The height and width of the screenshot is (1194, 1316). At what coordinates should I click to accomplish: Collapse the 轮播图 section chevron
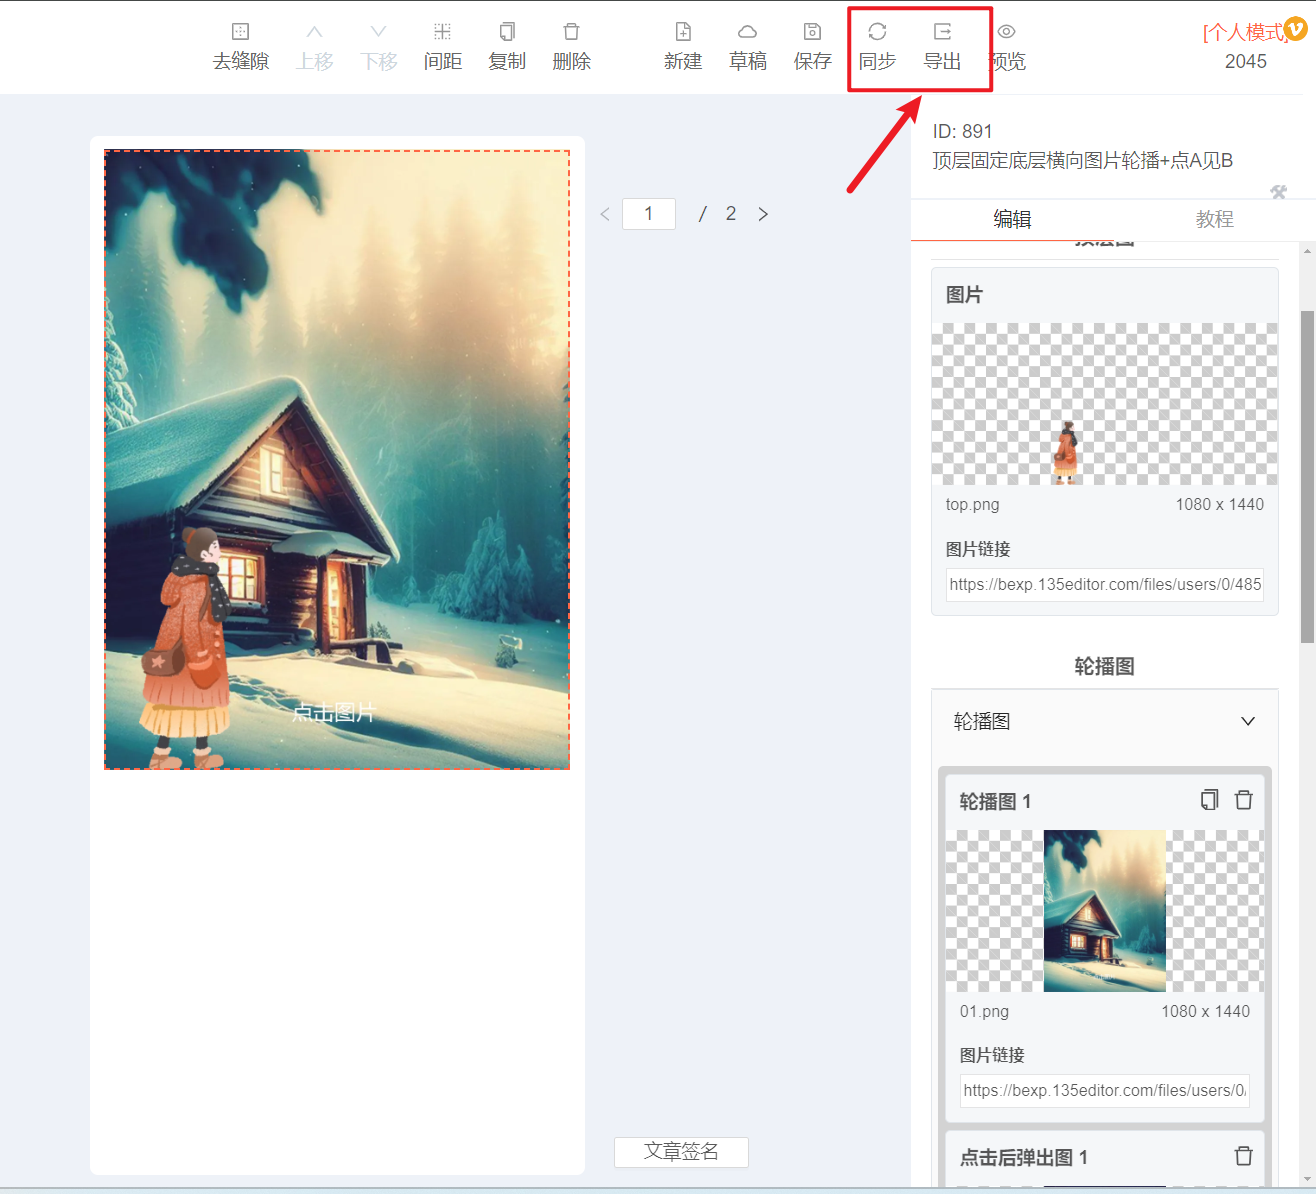pyautogui.click(x=1248, y=722)
